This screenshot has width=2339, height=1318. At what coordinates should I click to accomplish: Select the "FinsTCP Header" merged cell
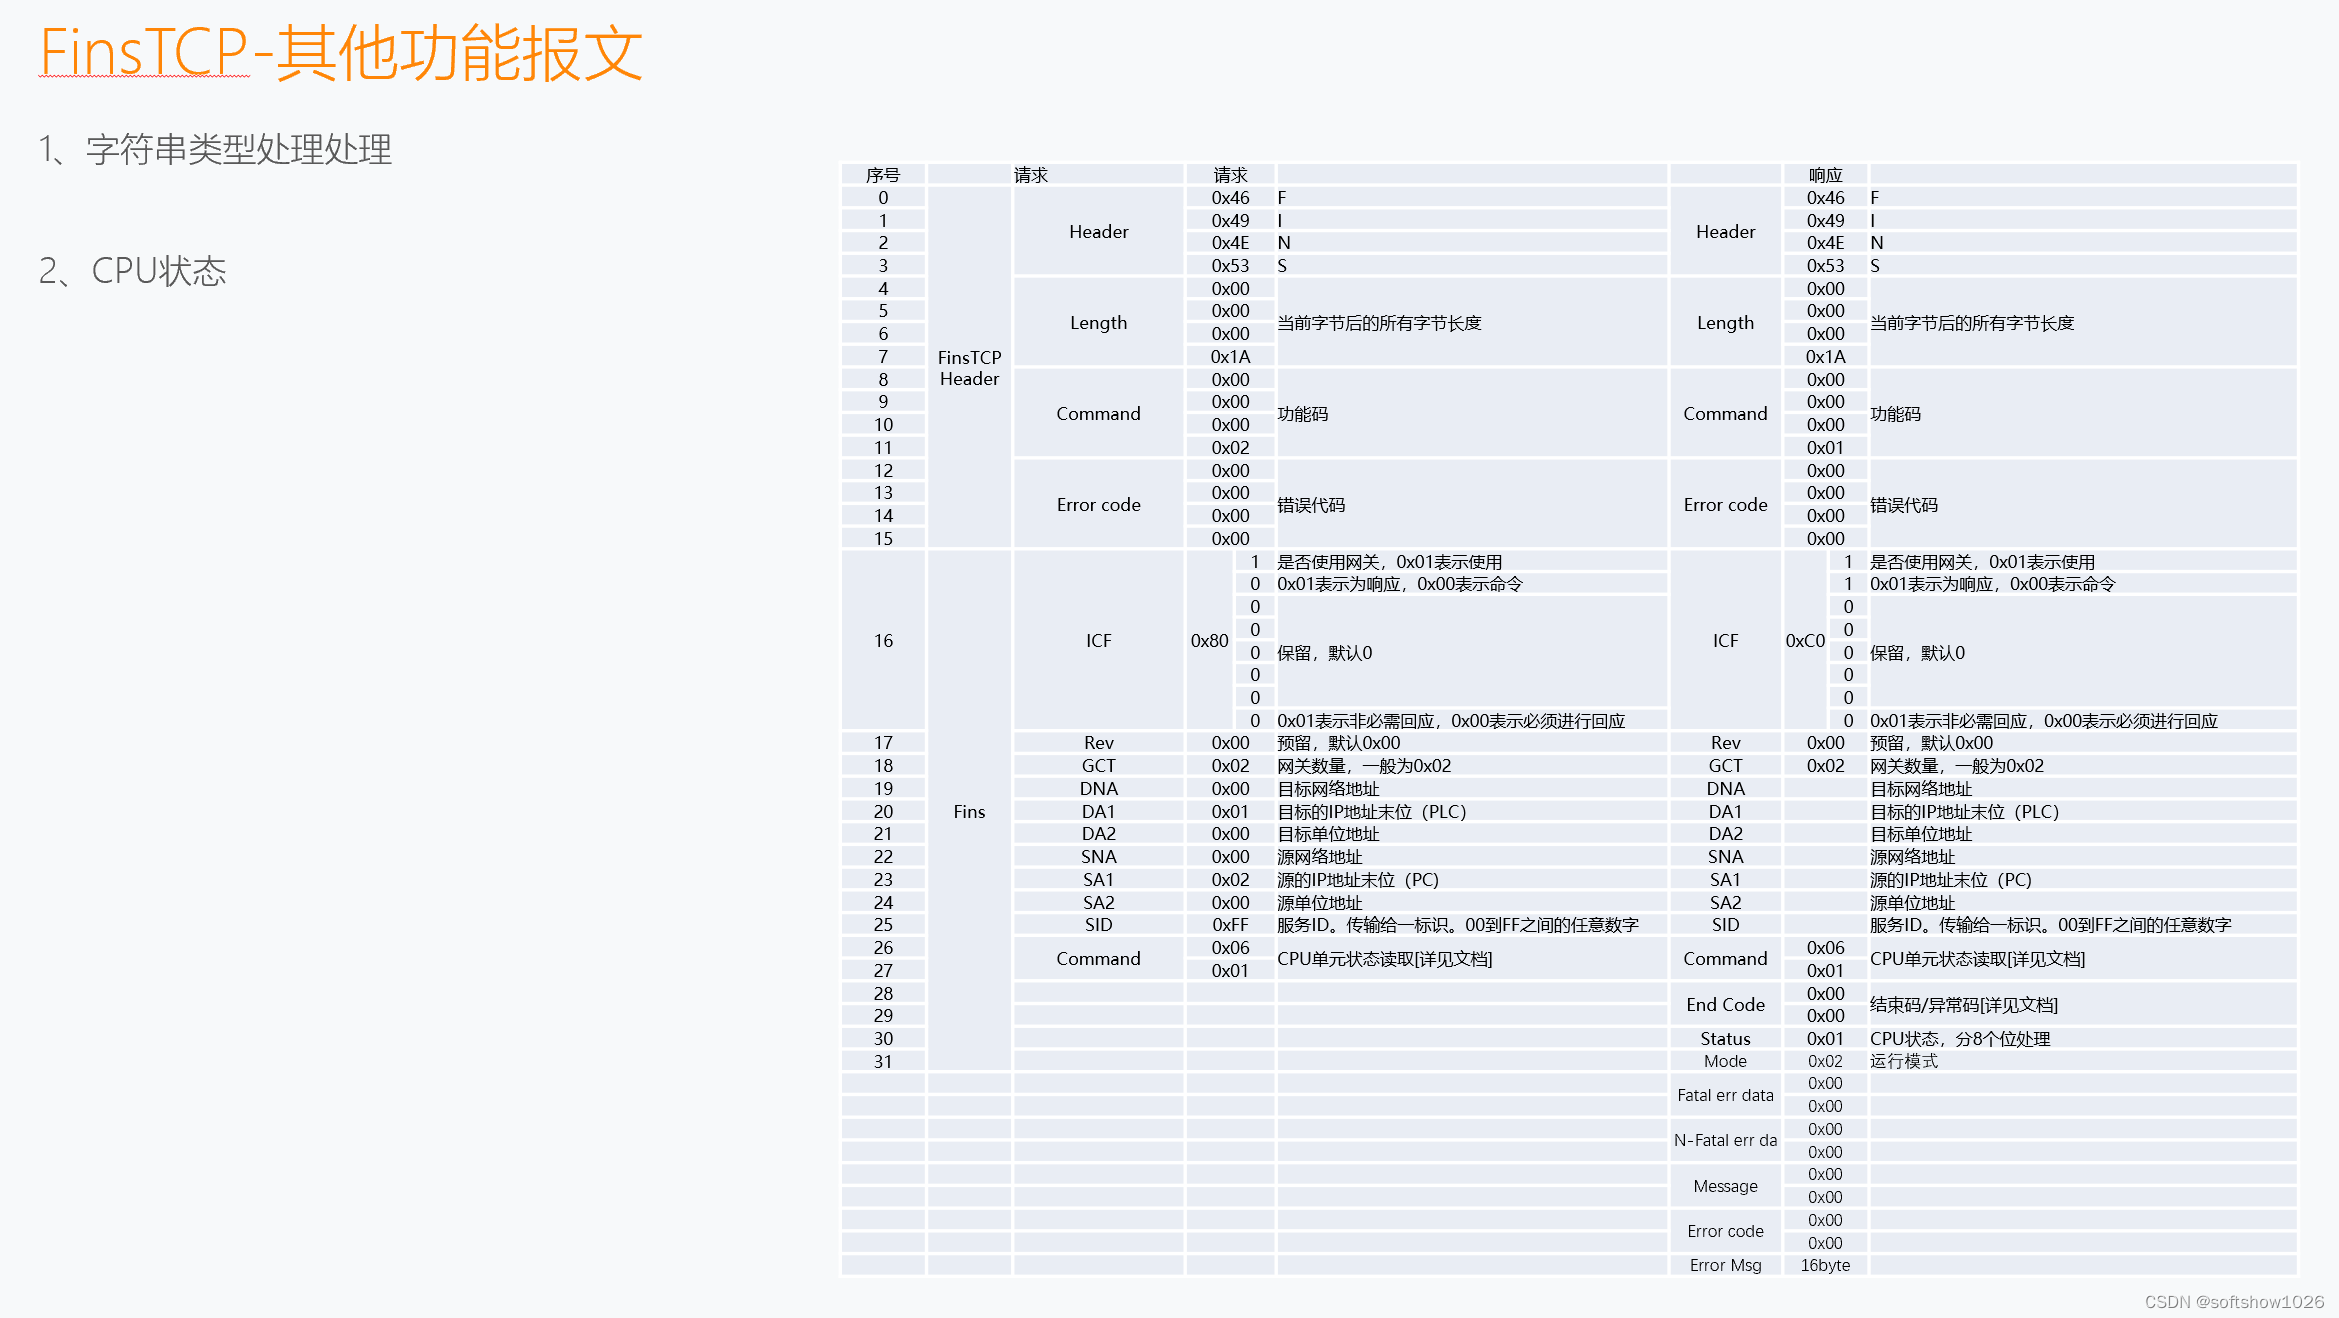click(969, 368)
